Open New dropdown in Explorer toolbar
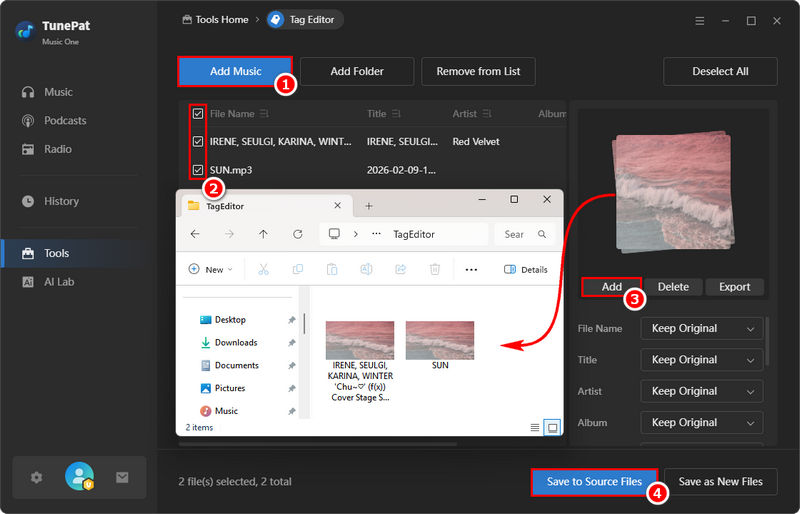 [x=211, y=270]
